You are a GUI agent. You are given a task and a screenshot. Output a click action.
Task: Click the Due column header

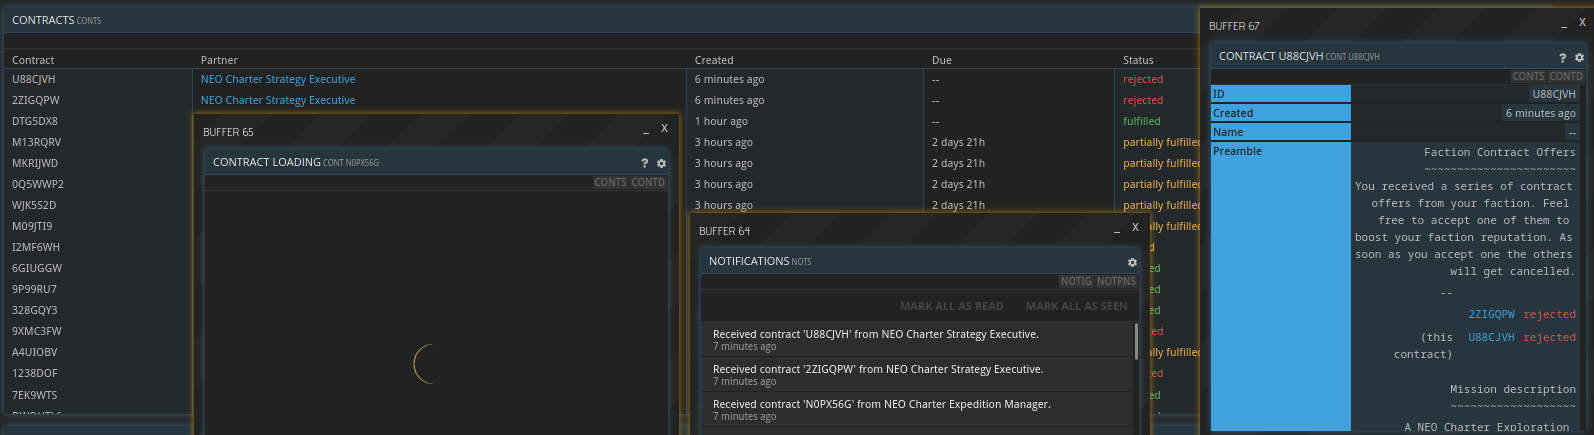coord(942,60)
